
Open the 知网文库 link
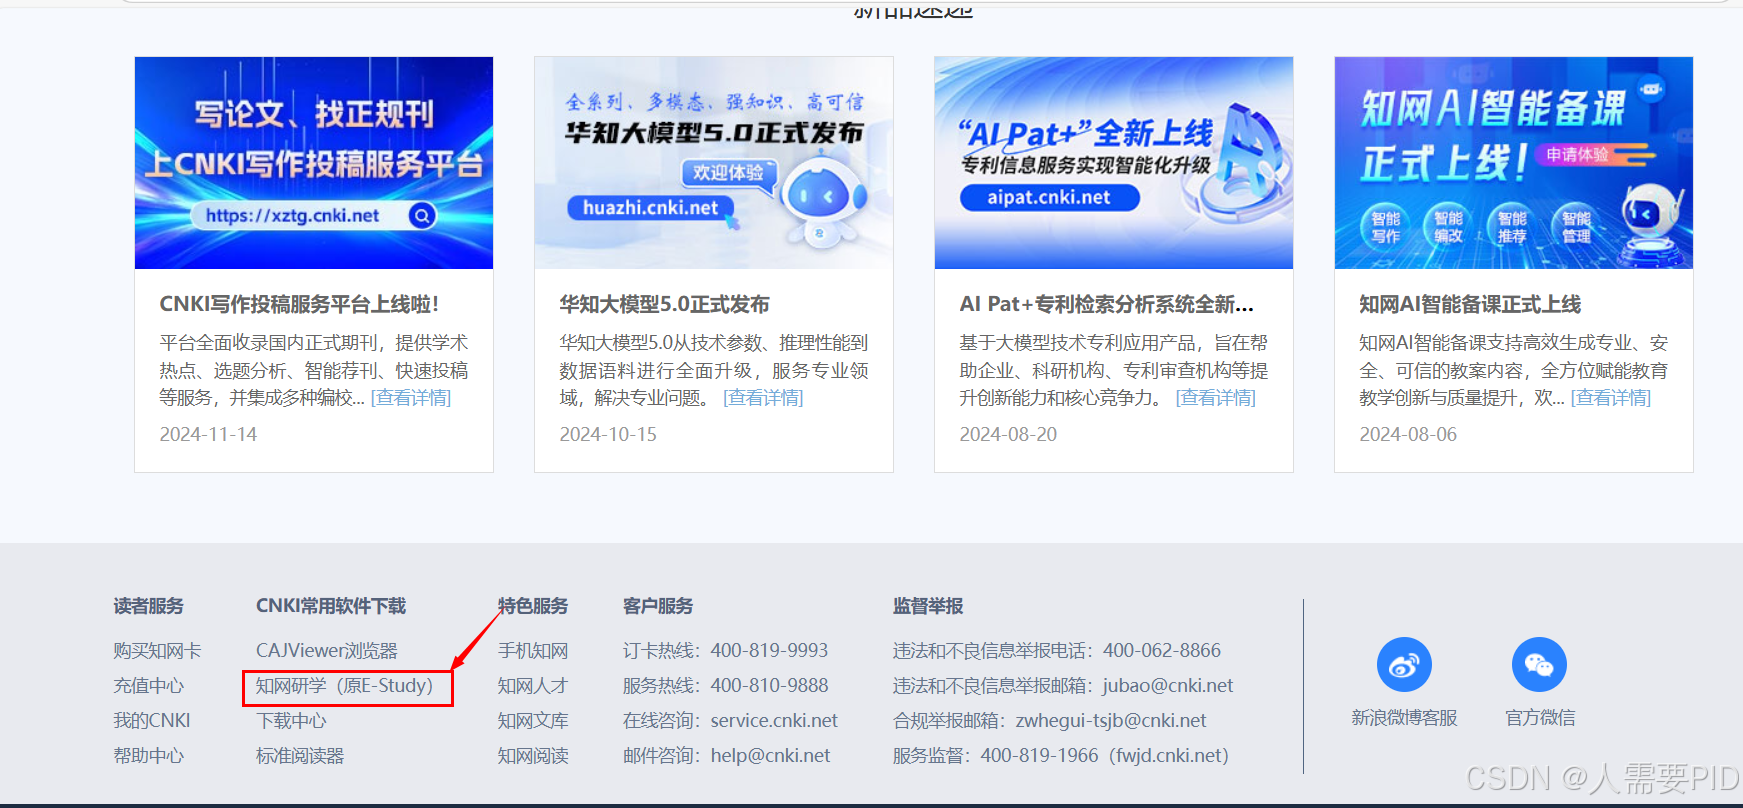(x=533, y=721)
